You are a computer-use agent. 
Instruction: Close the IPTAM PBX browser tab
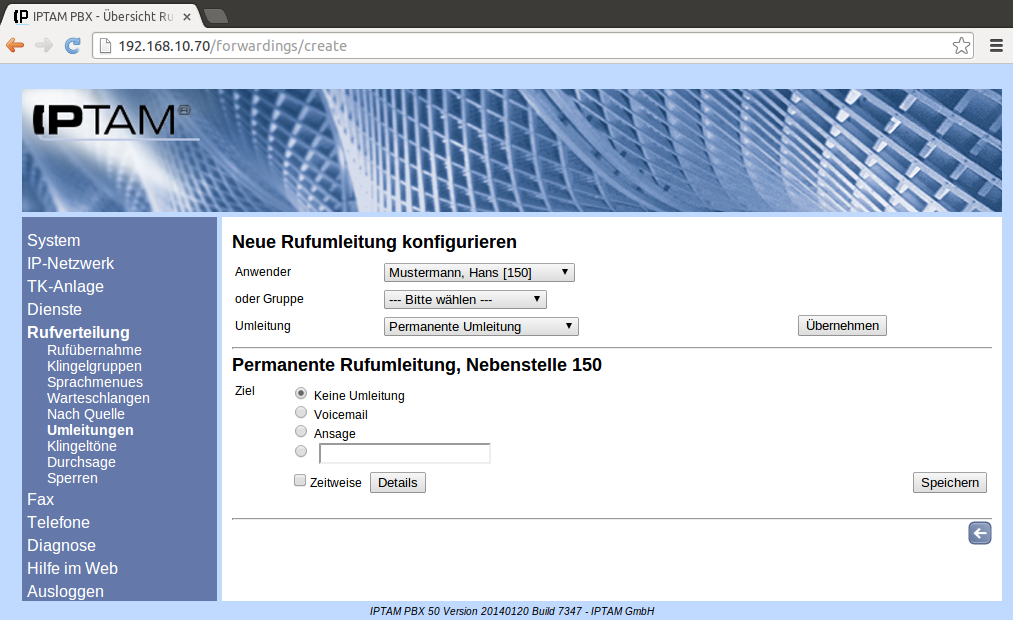click(x=187, y=17)
